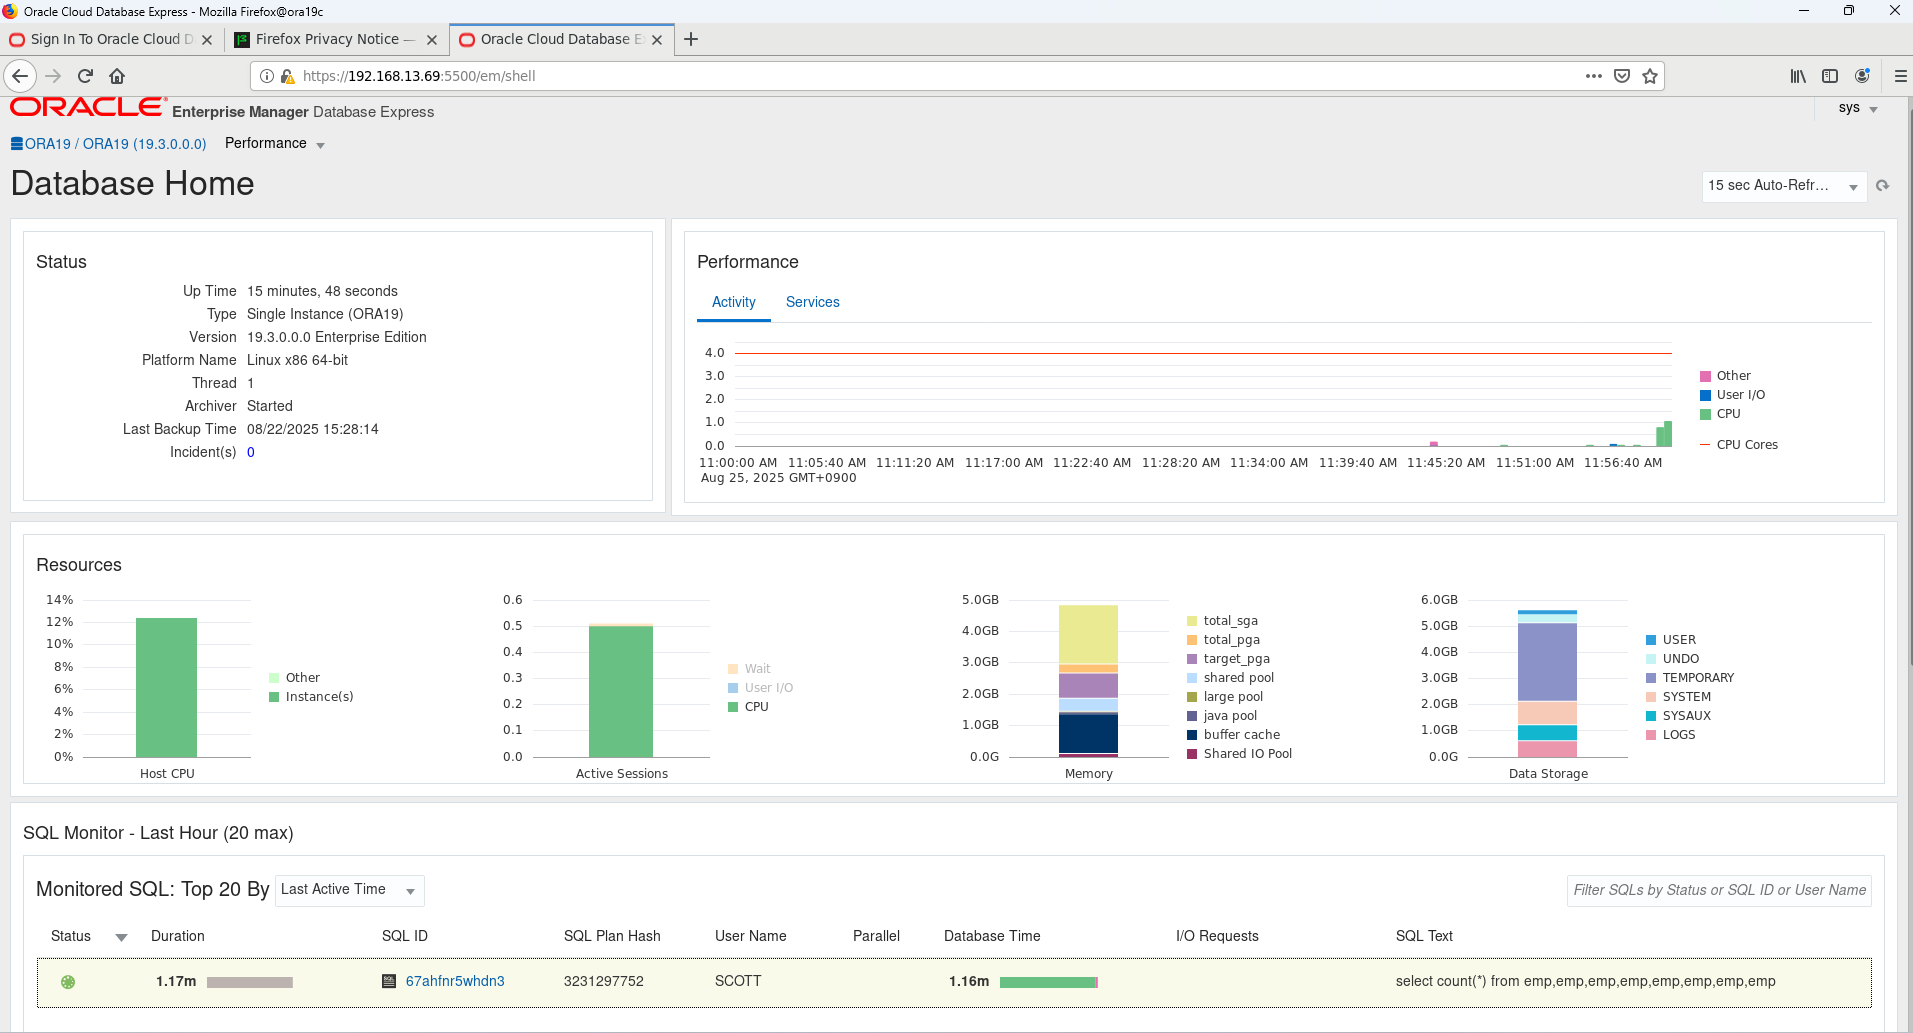This screenshot has width=1913, height=1033.
Task: Close the Firefox Privacy Notice tab
Action: coord(432,40)
